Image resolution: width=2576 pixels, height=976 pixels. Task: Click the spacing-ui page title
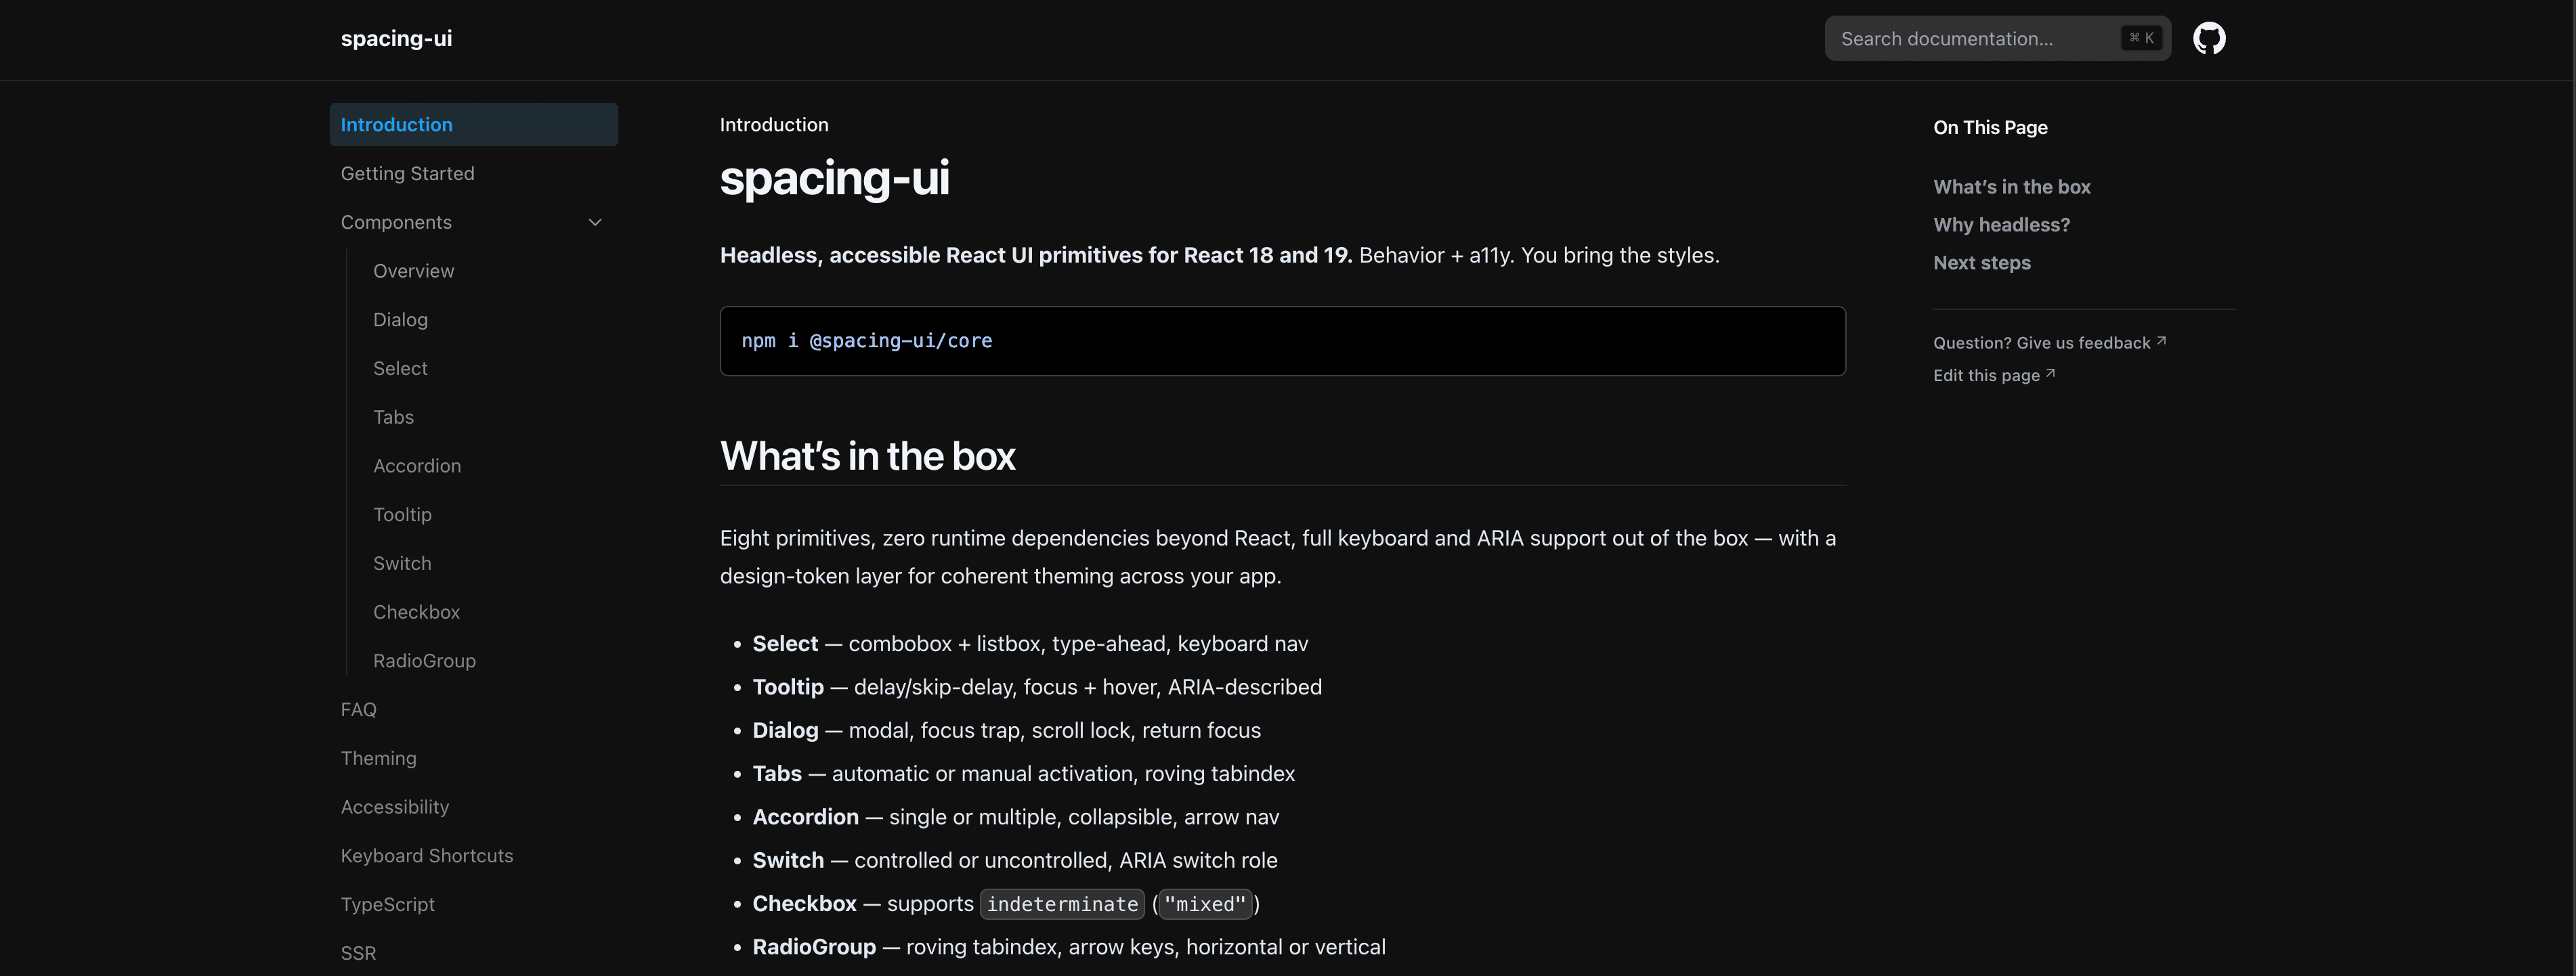pos(834,178)
